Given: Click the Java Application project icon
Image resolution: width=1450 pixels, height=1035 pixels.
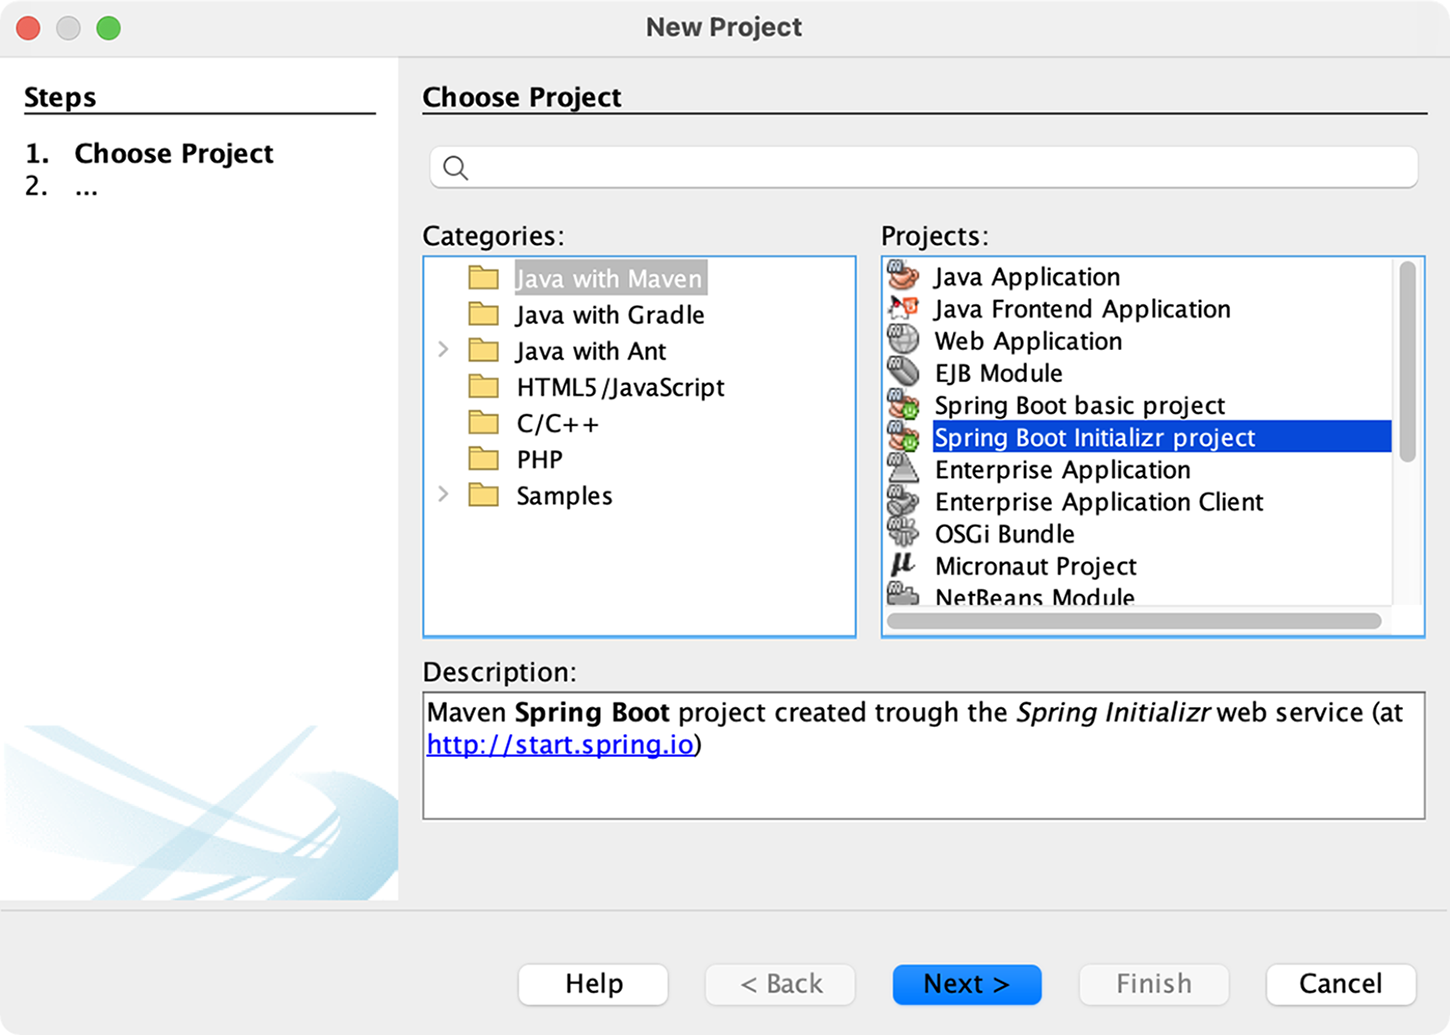Looking at the screenshot, I should (x=903, y=275).
